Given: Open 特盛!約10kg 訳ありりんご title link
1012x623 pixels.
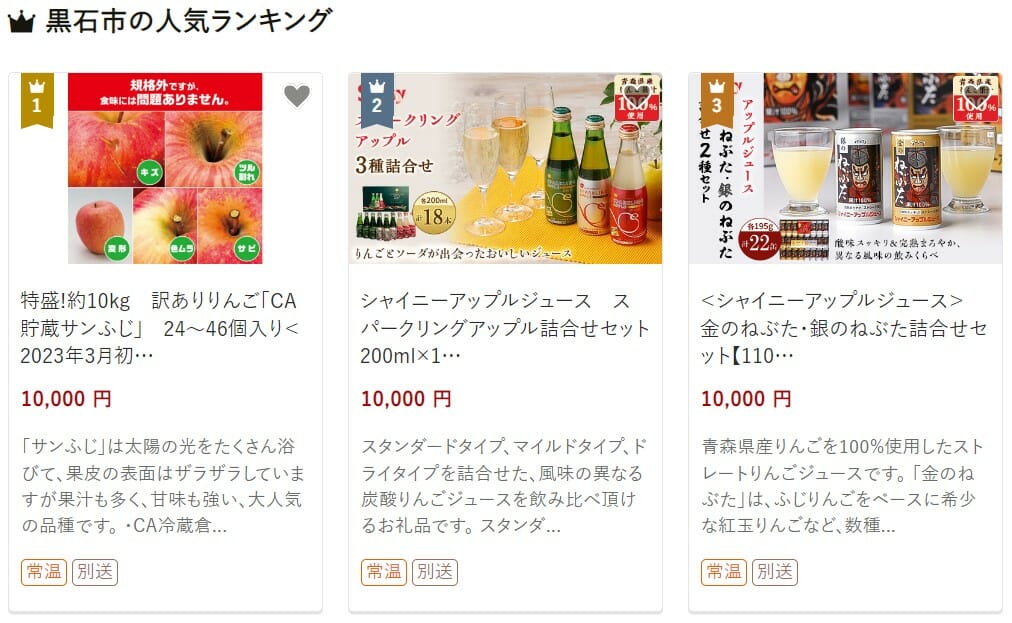Looking at the screenshot, I should (x=160, y=328).
